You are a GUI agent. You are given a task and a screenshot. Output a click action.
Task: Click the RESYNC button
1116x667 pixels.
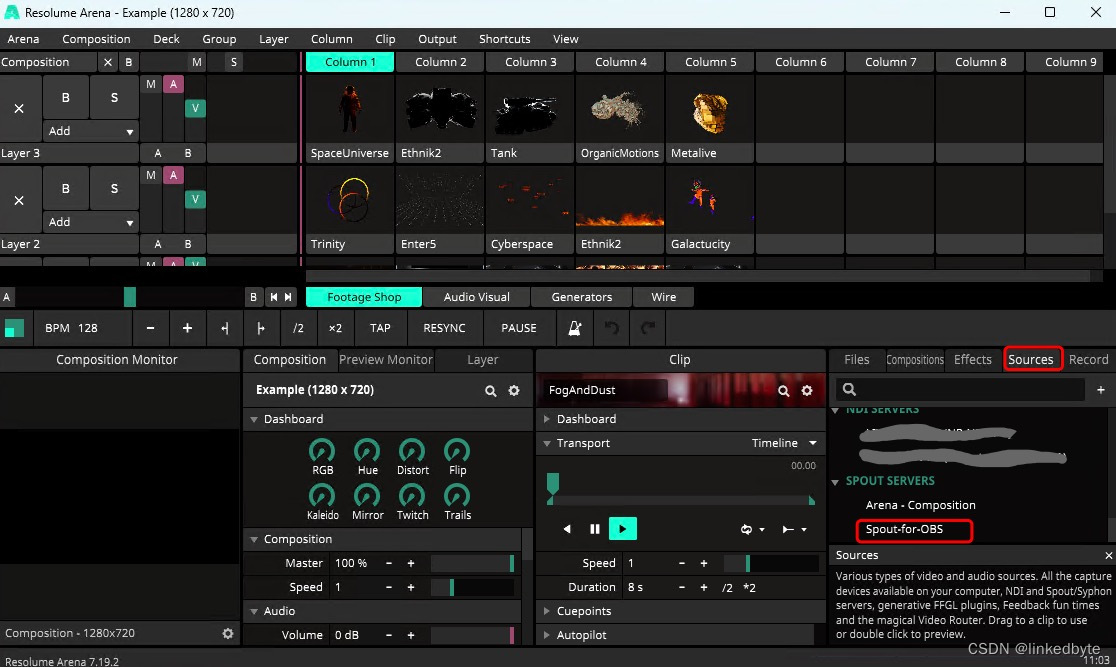(x=444, y=328)
